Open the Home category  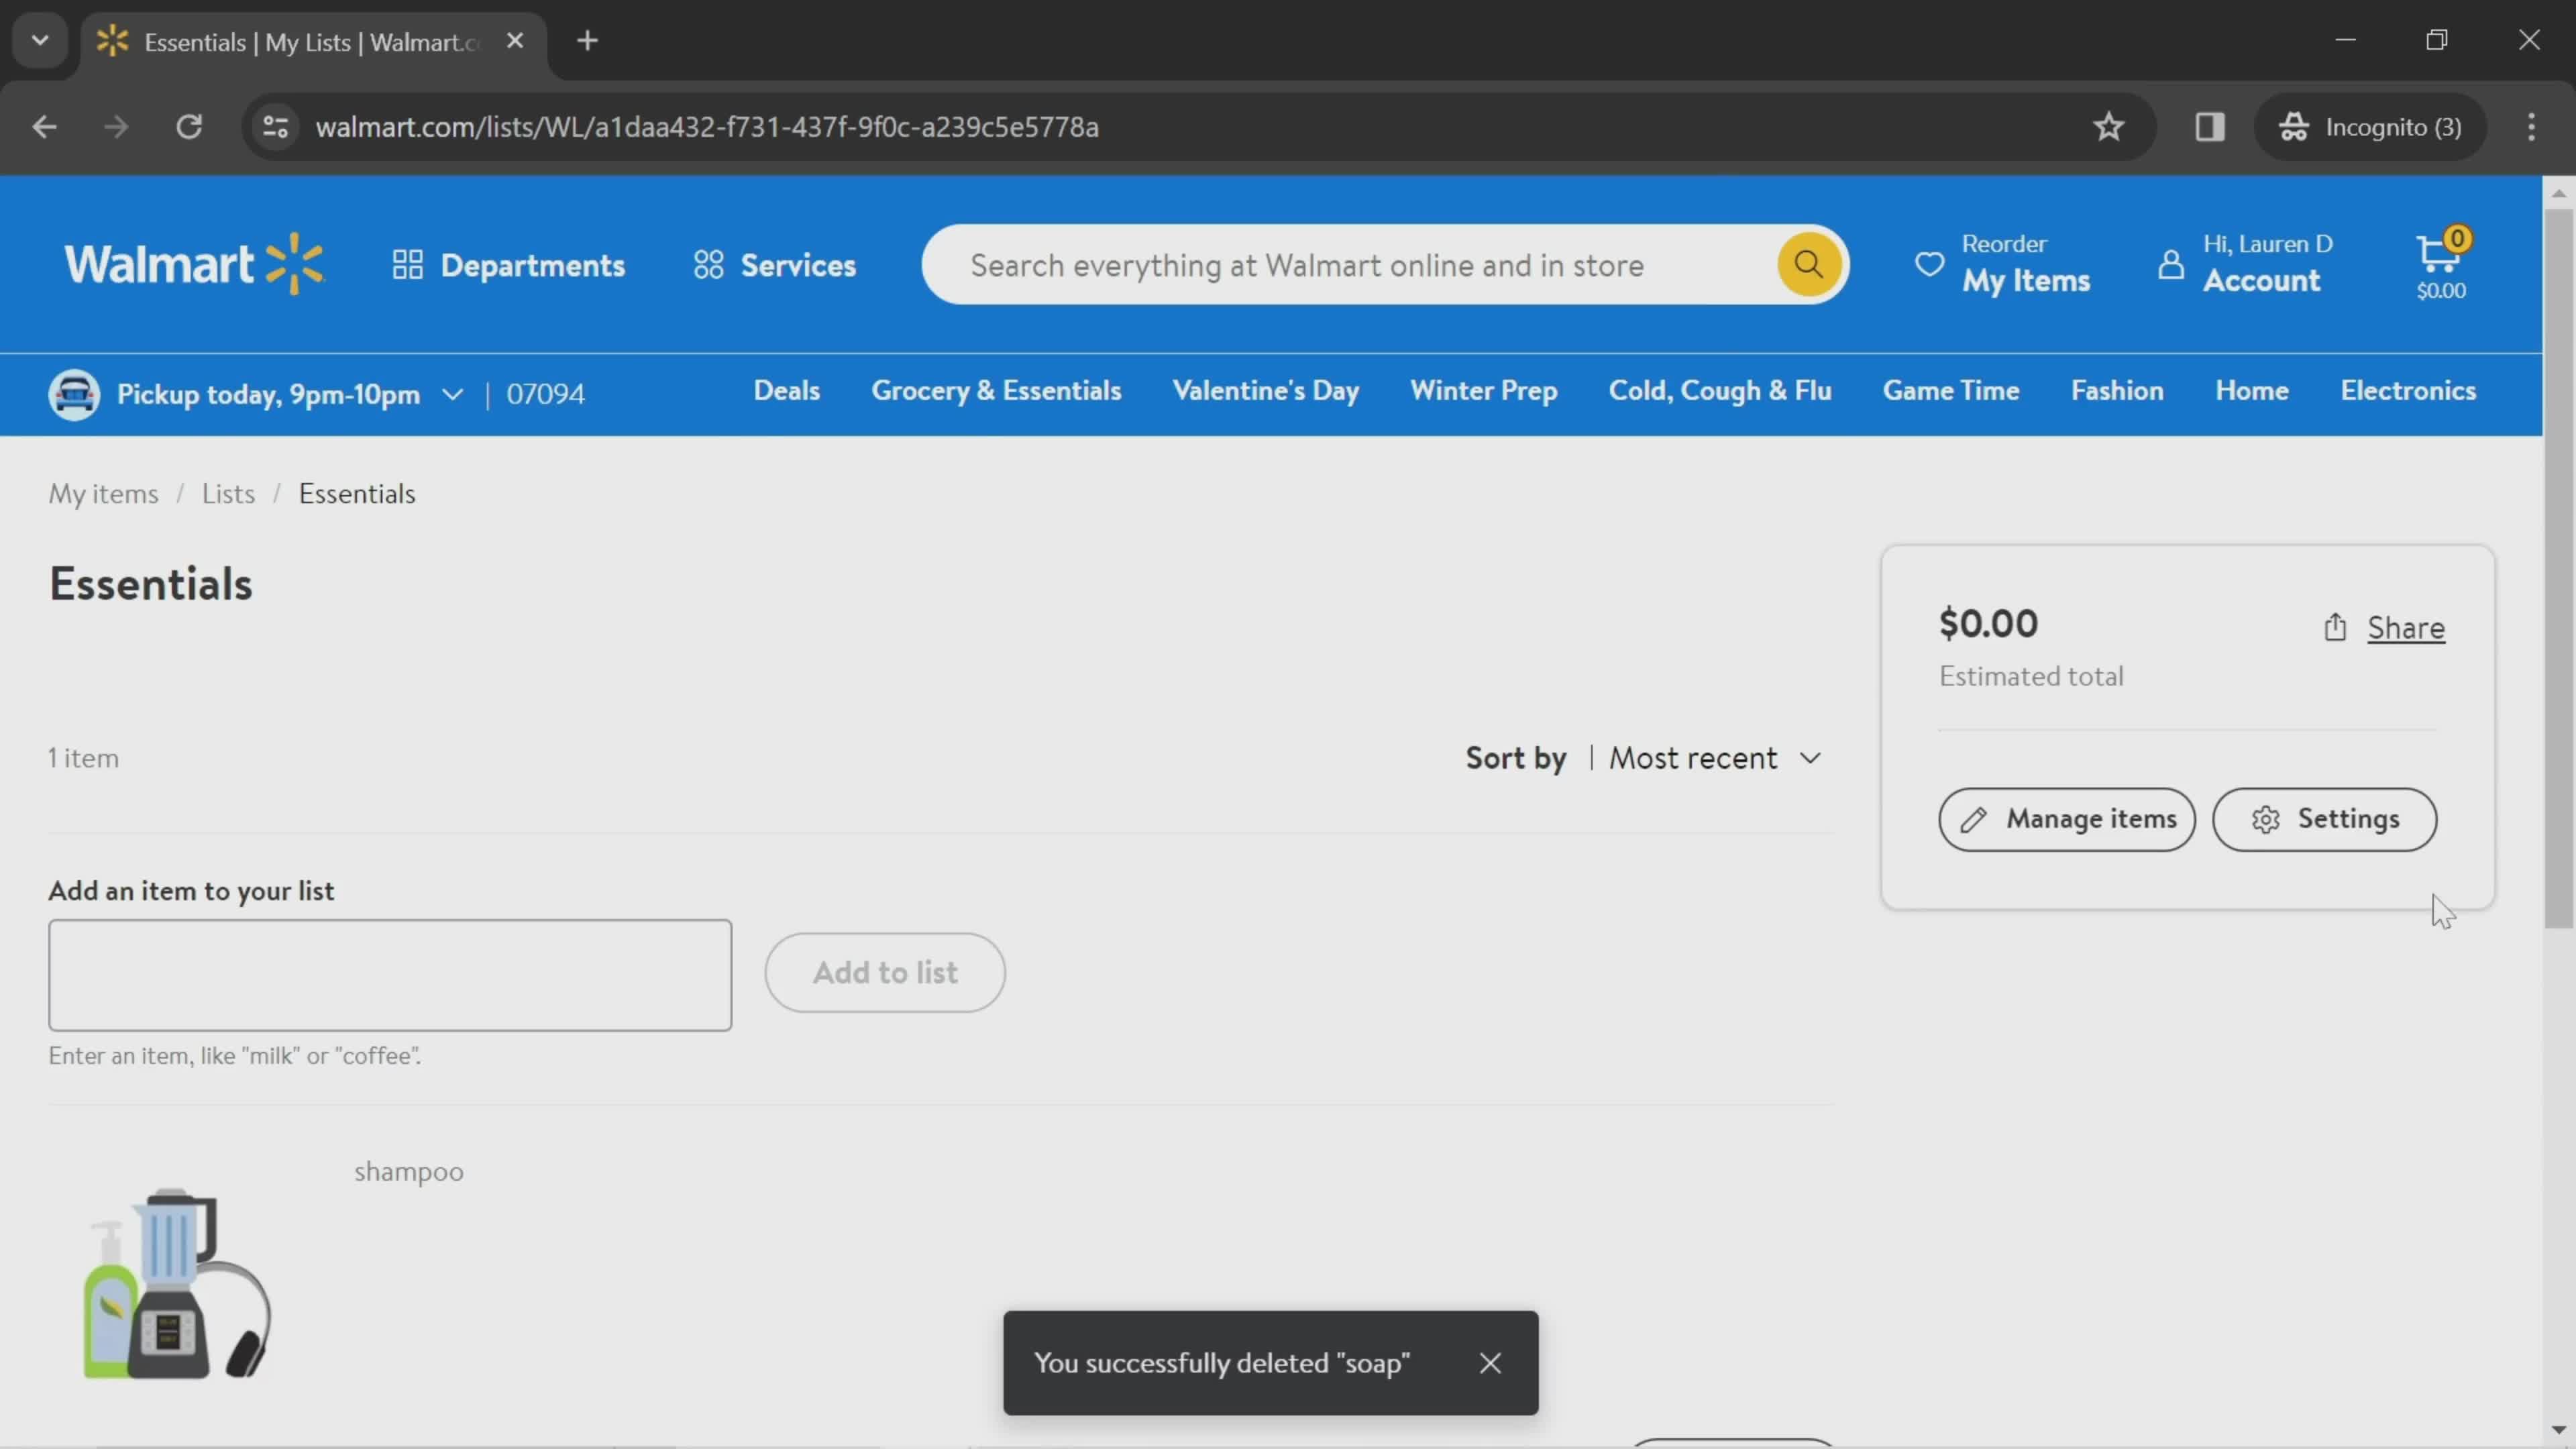(2251, 391)
